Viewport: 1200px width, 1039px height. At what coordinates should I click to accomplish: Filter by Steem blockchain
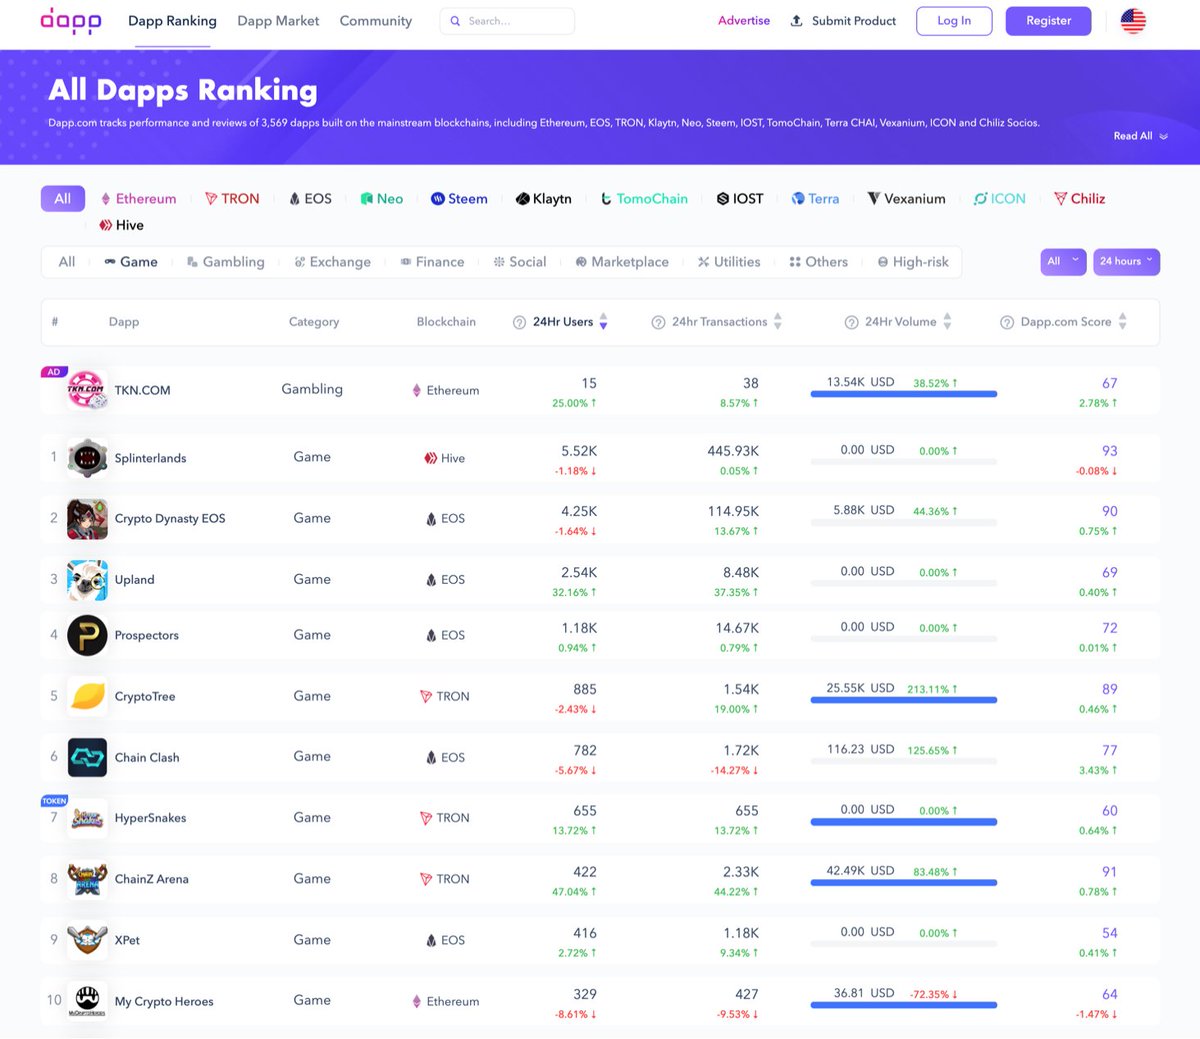[459, 199]
